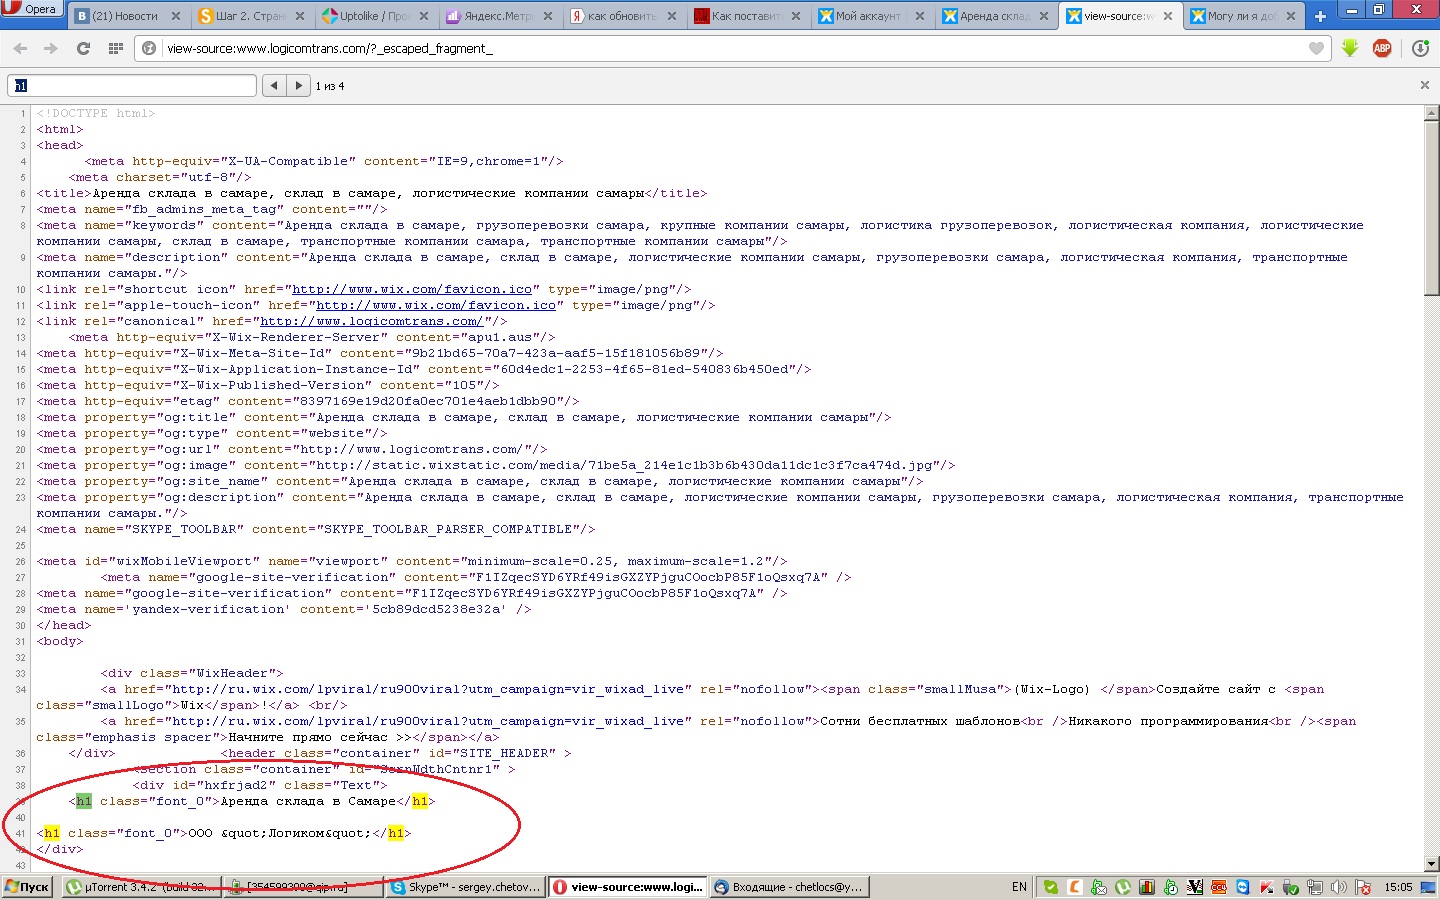Screen dimensions: 1440x900
Task: Go to previous find match
Action: click(274, 85)
